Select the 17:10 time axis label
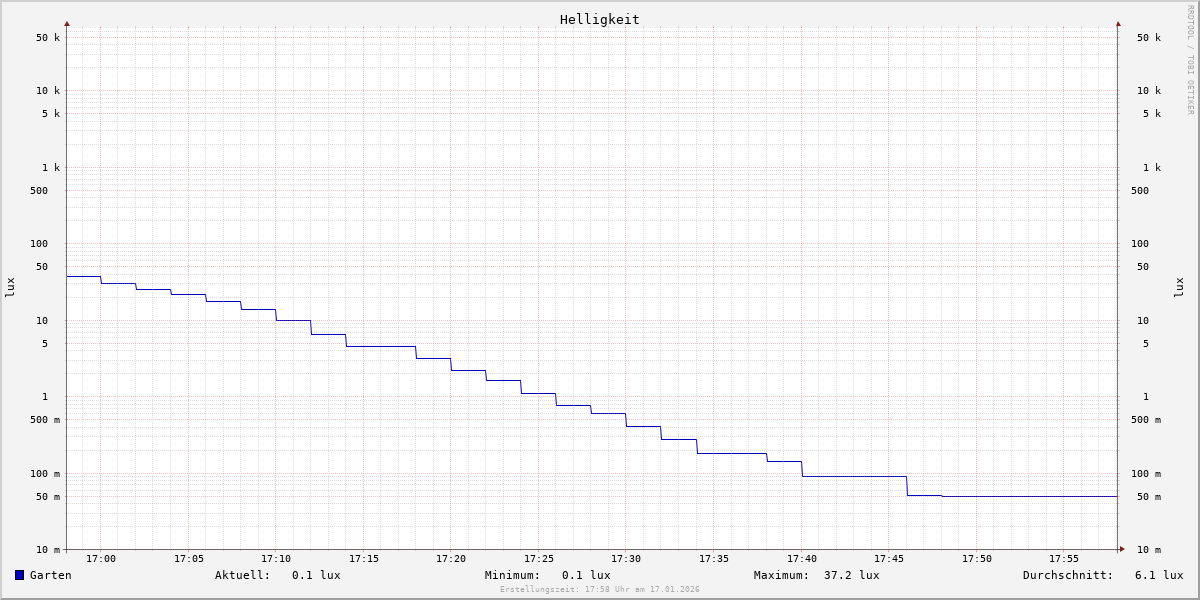Viewport: 1200px width, 600px height. point(276,558)
